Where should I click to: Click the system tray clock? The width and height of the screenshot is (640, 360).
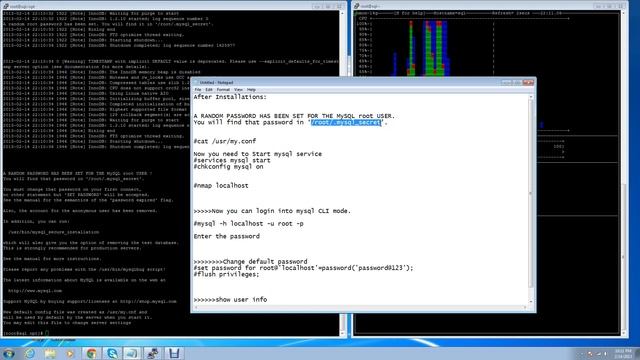point(623,354)
